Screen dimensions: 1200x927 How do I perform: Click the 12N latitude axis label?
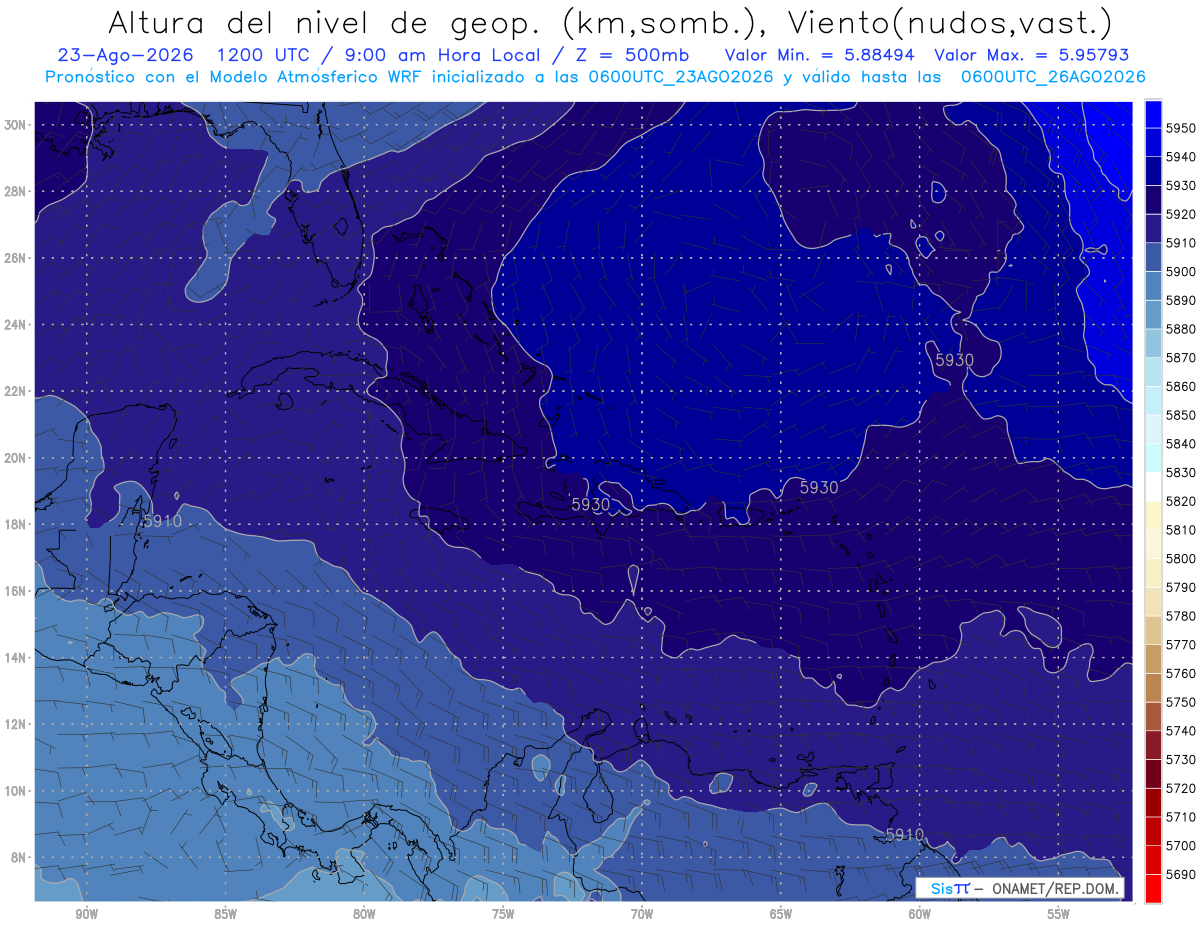point(16,724)
